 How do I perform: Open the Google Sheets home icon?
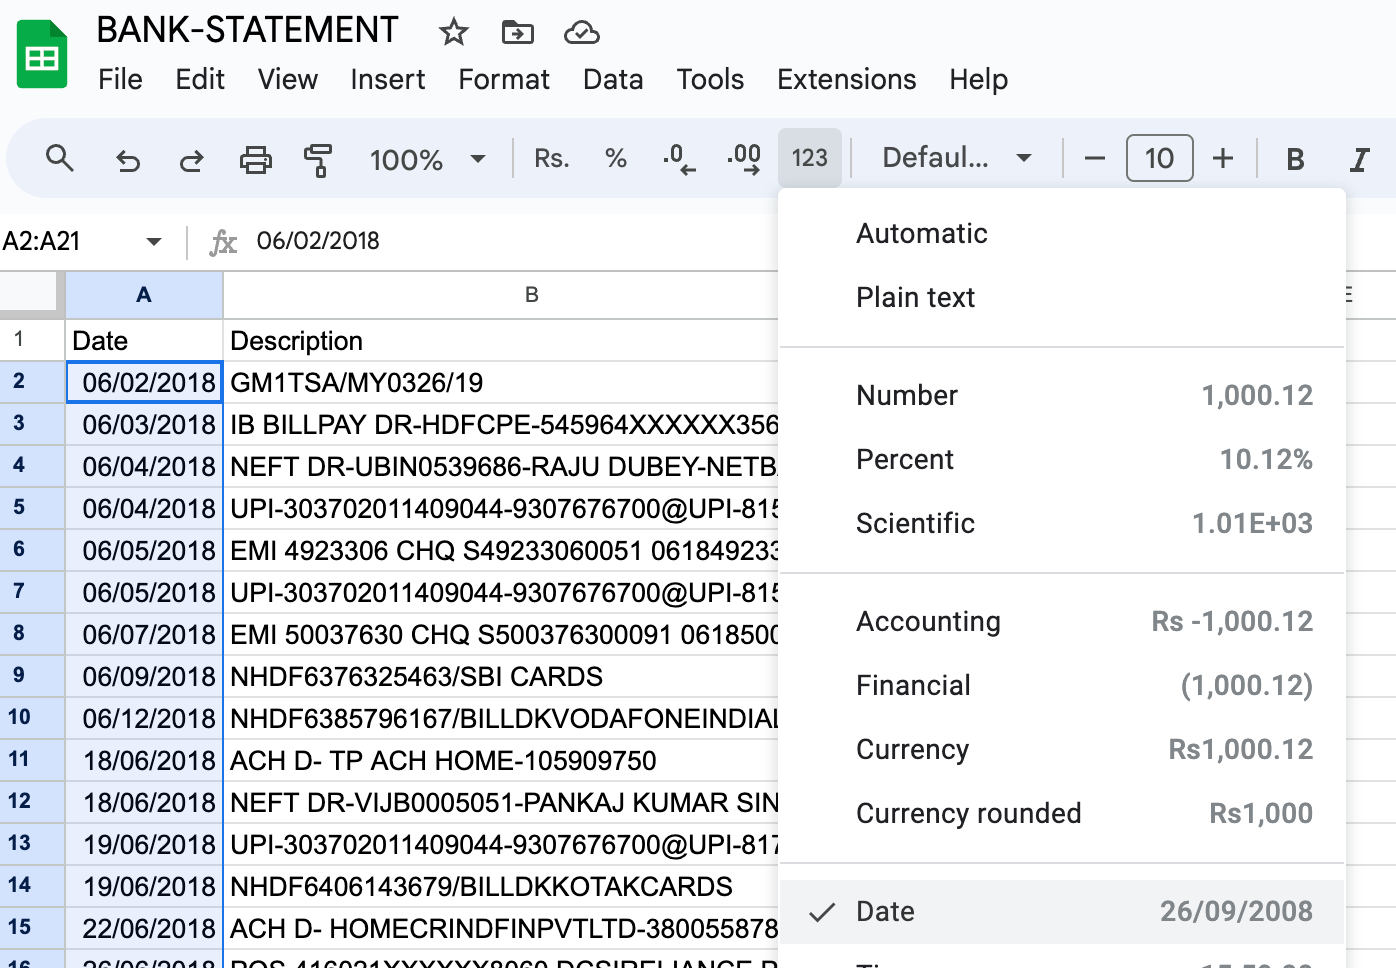(42, 55)
